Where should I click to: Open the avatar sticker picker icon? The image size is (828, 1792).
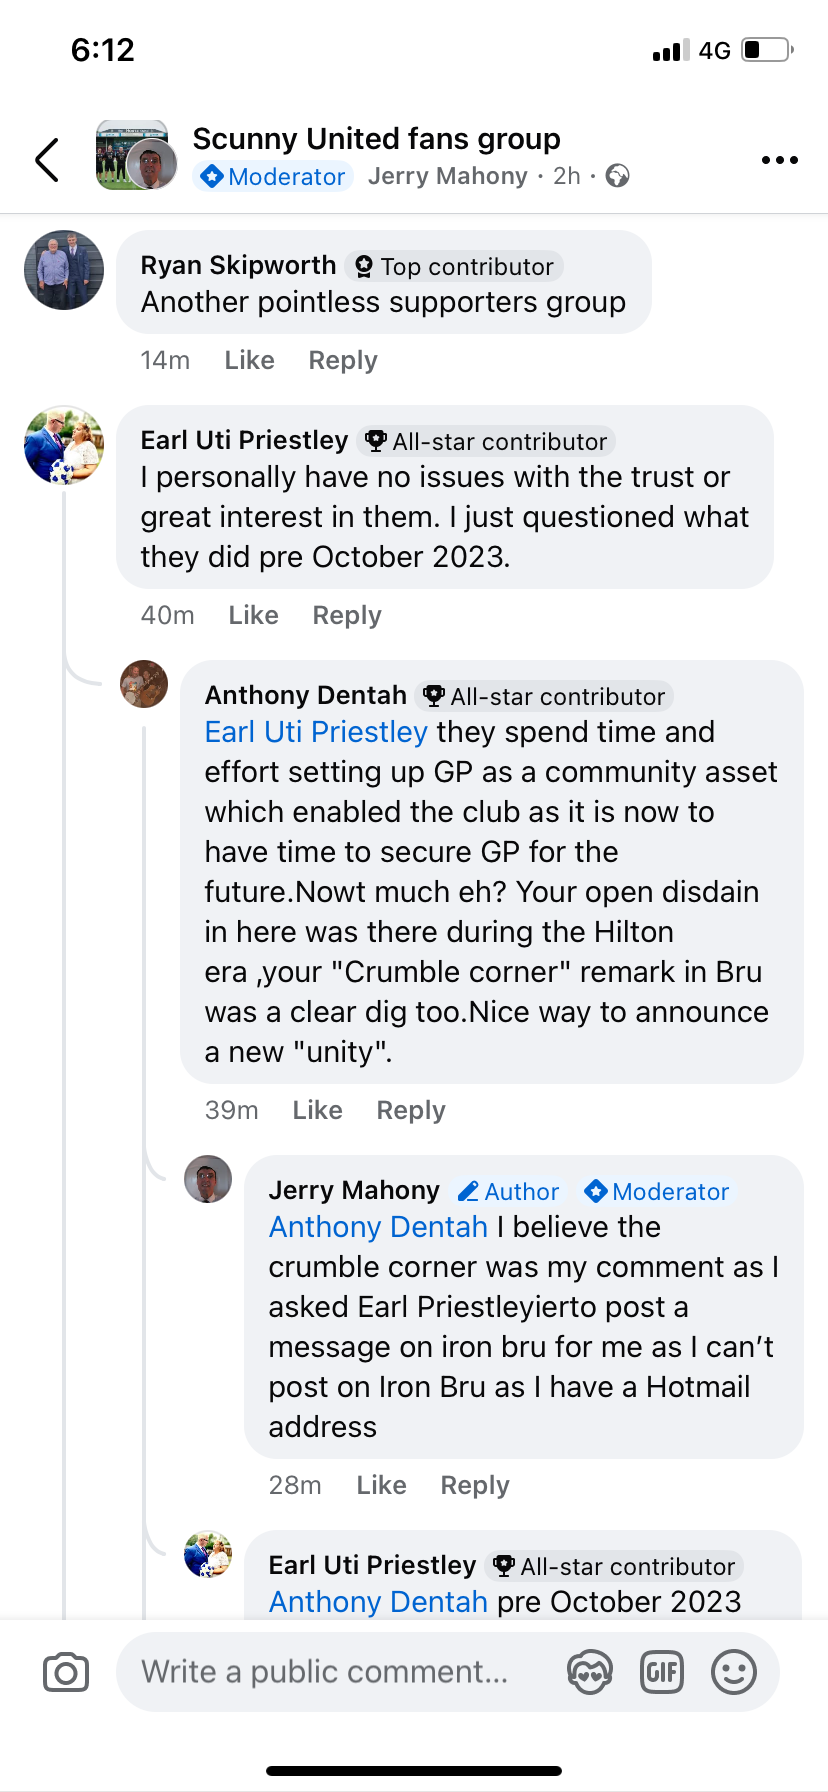click(x=589, y=1672)
